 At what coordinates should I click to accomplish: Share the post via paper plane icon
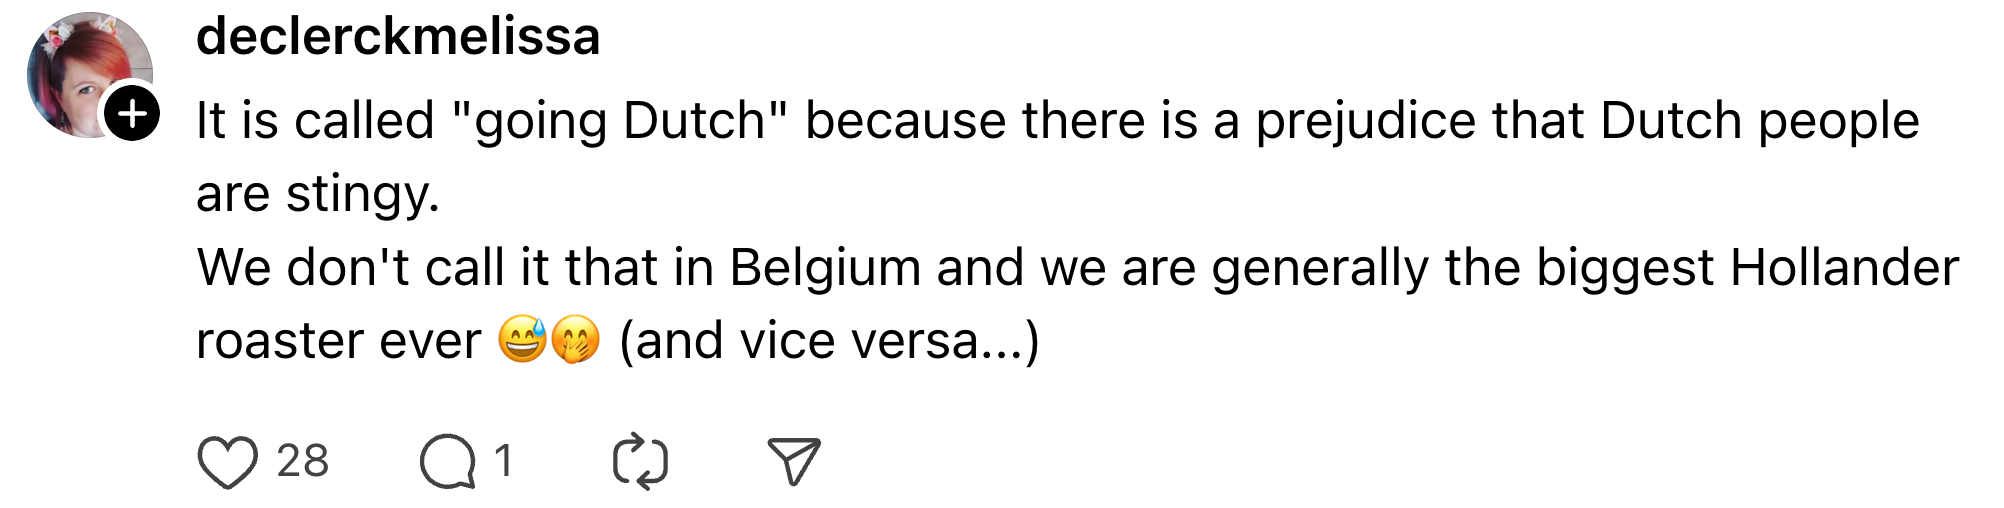point(794,462)
